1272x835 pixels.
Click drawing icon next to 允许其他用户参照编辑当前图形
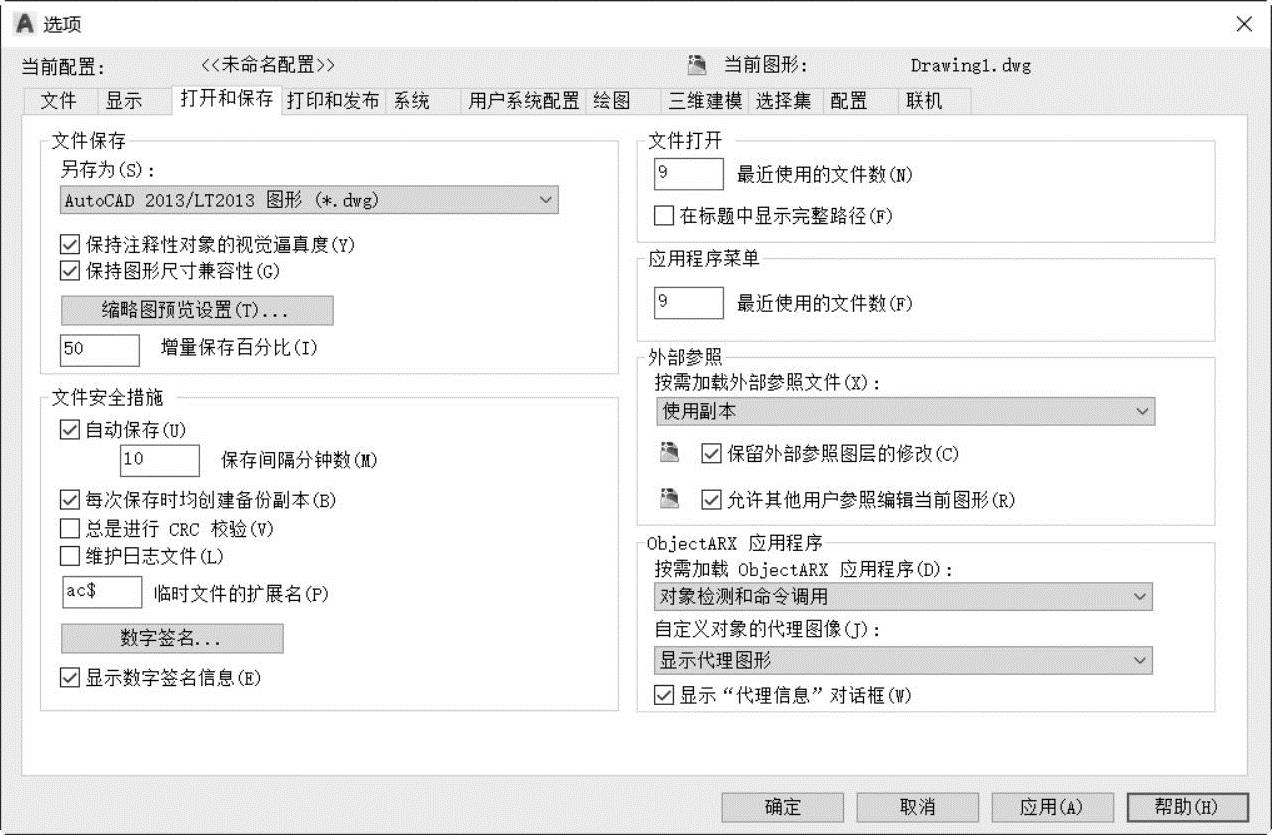point(670,498)
